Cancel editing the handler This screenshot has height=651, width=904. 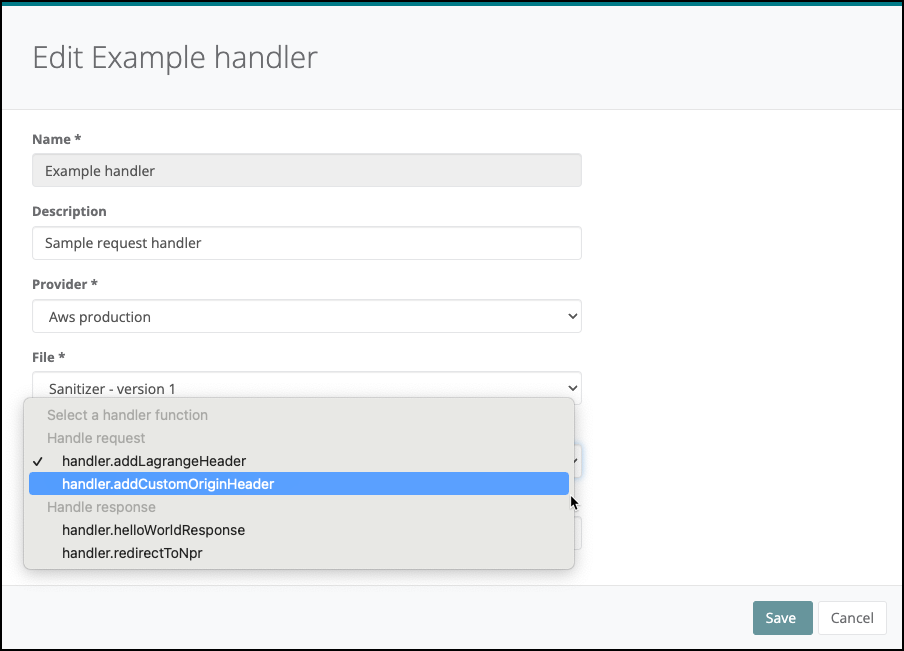pos(852,618)
